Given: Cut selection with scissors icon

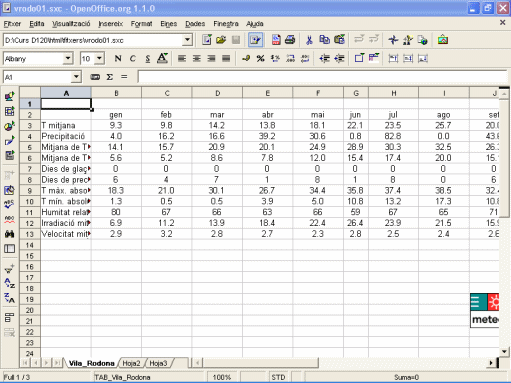Looking at the screenshot, I should click(x=309, y=40).
